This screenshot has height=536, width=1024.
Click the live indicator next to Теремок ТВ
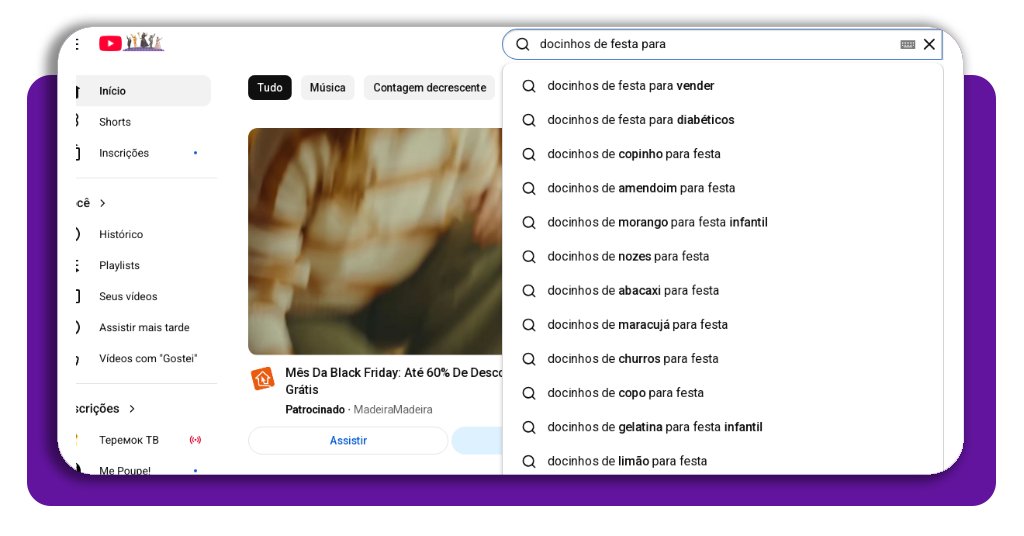tap(195, 440)
